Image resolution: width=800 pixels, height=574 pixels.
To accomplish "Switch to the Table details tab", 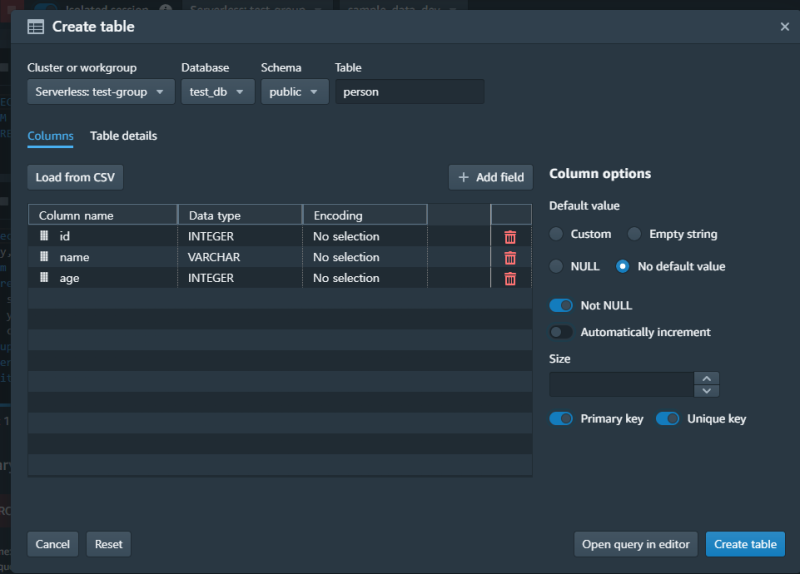I will [x=123, y=136].
